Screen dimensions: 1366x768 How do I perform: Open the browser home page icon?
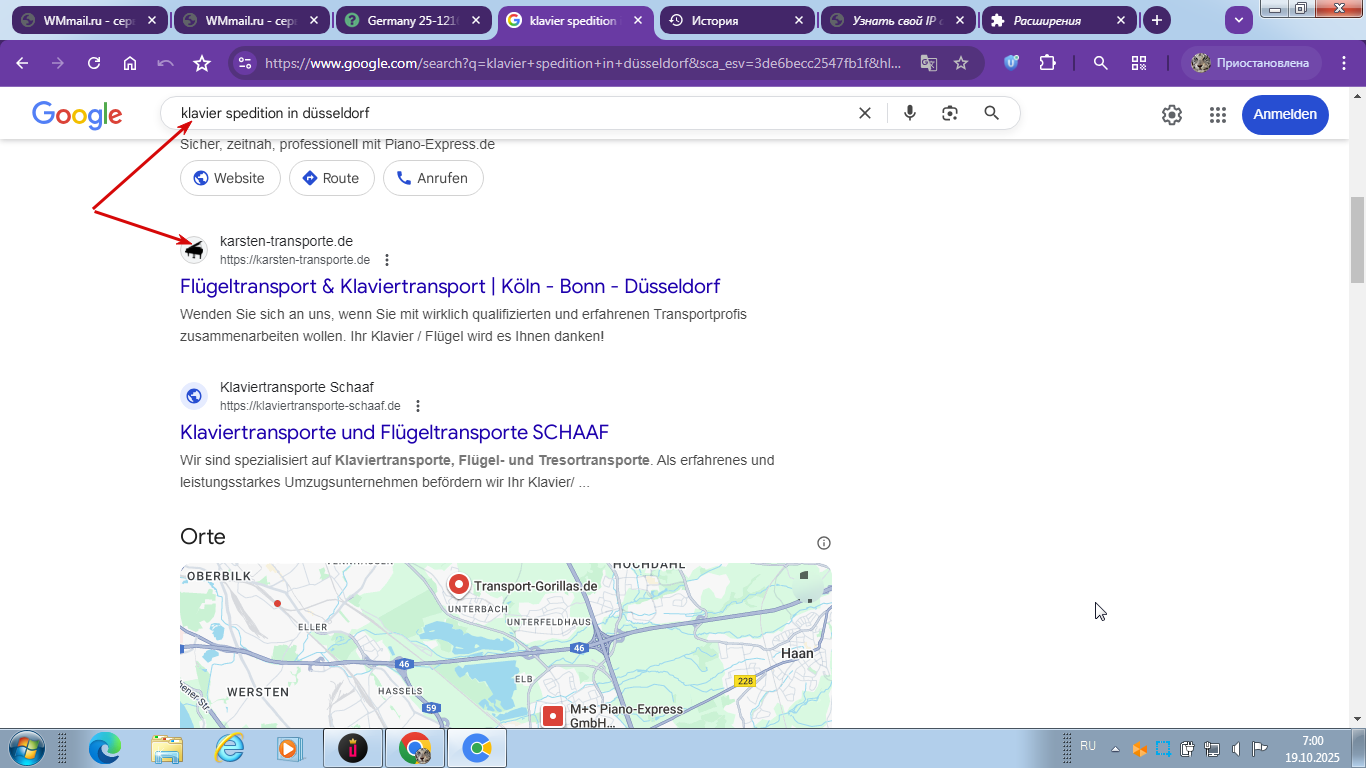pyautogui.click(x=130, y=63)
